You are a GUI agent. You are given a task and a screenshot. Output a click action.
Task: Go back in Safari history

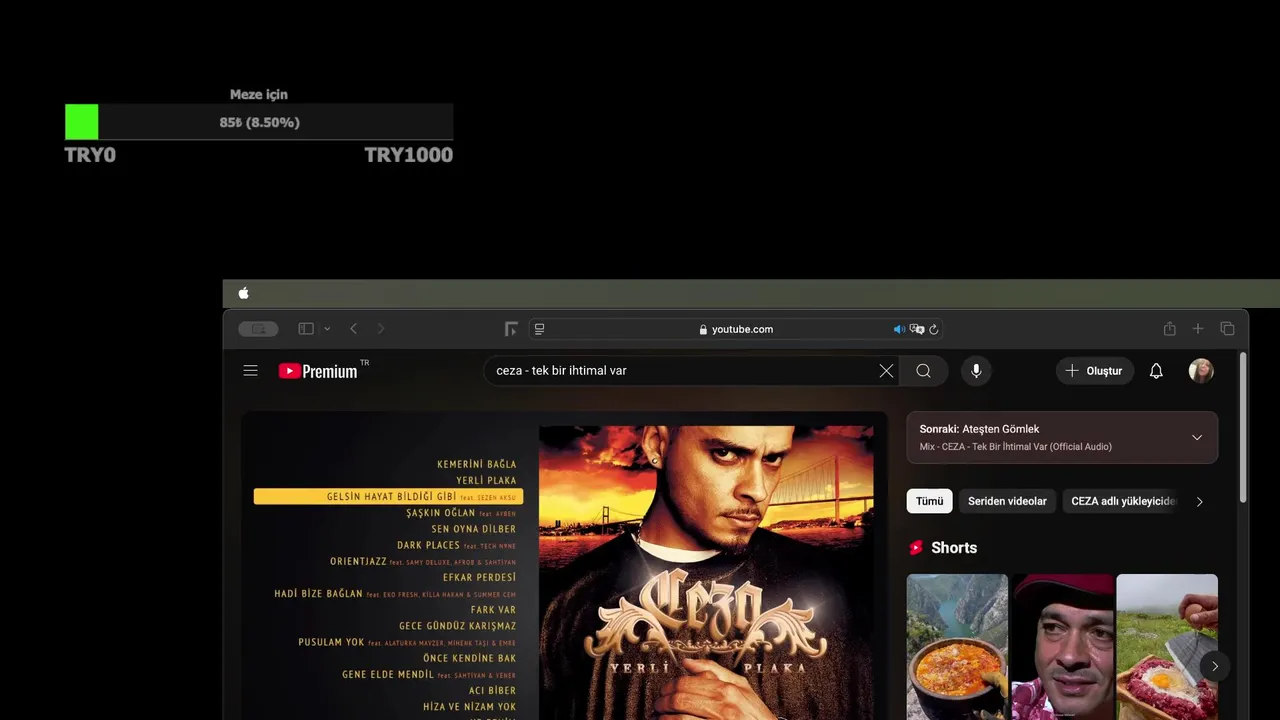[353, 329]
